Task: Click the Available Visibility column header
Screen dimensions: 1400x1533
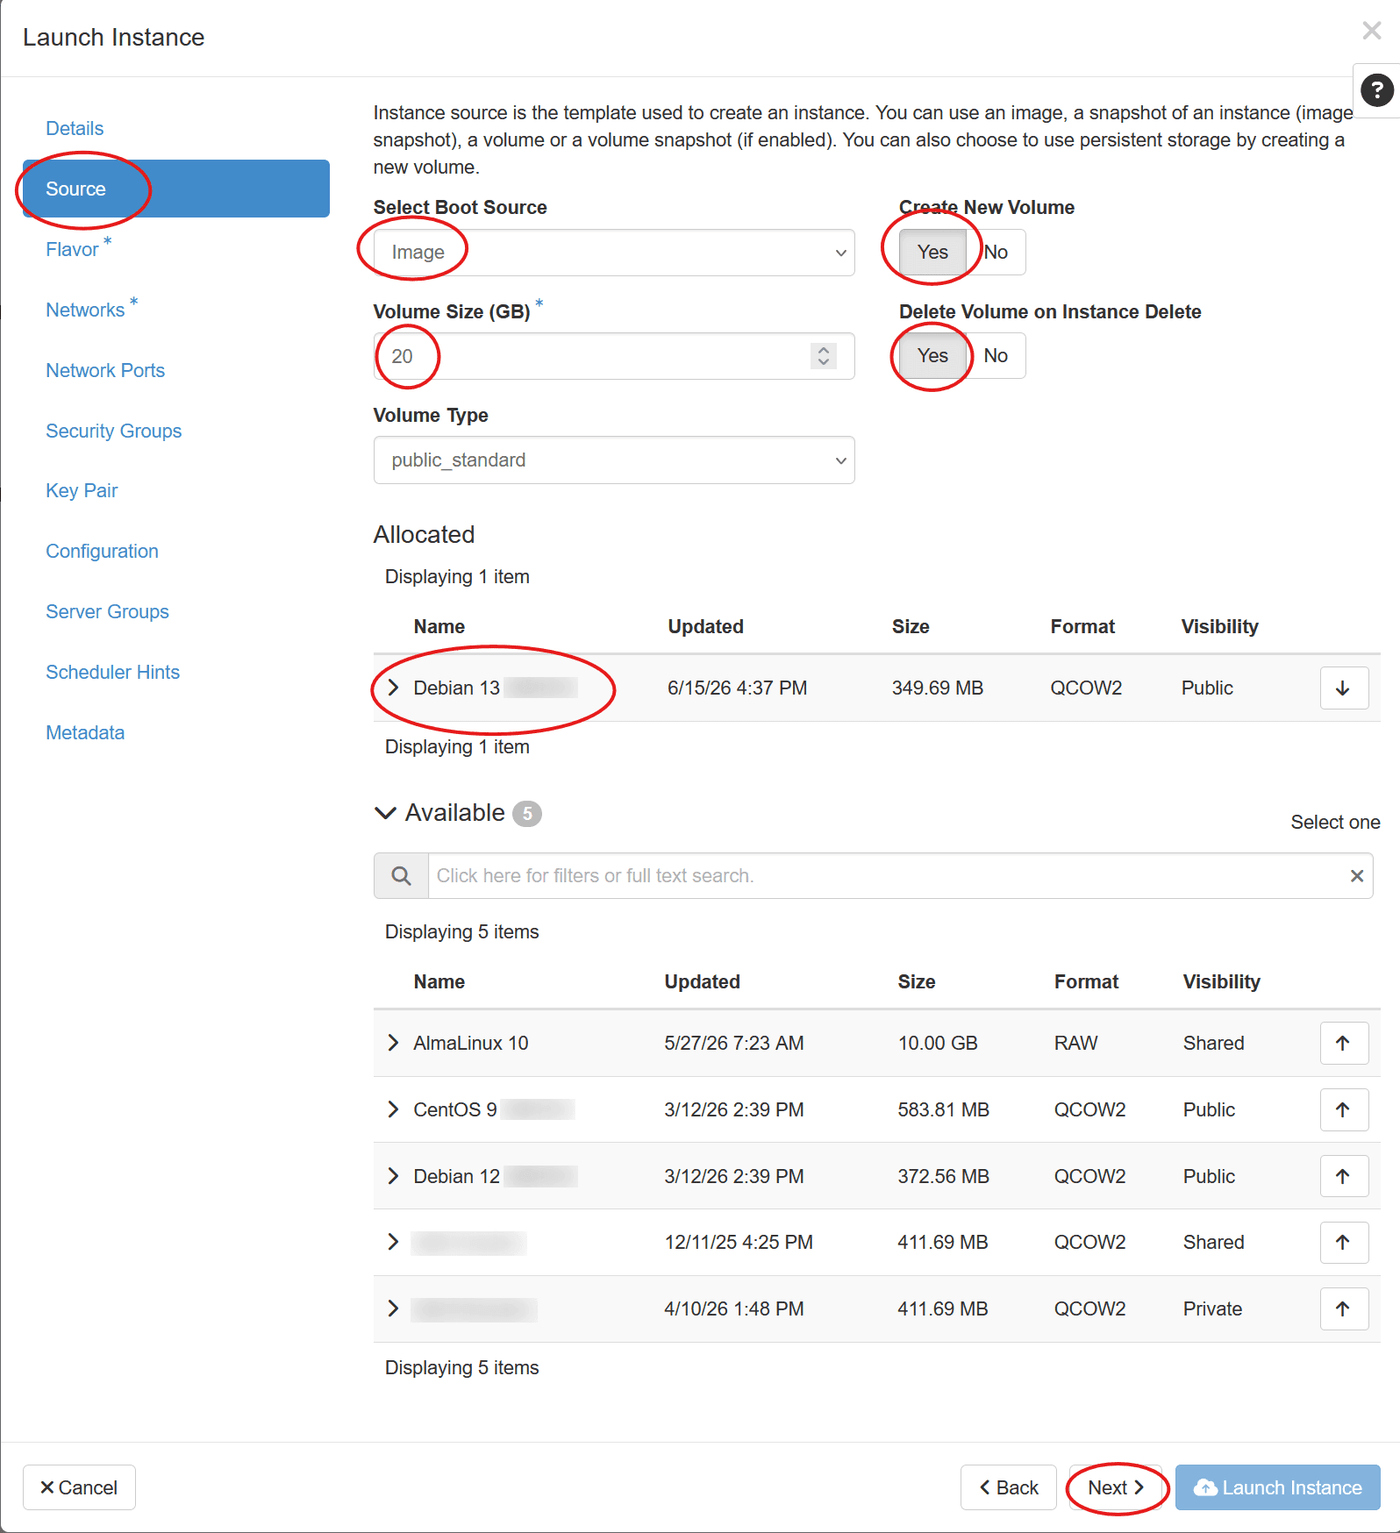Action: (1221, 982)
